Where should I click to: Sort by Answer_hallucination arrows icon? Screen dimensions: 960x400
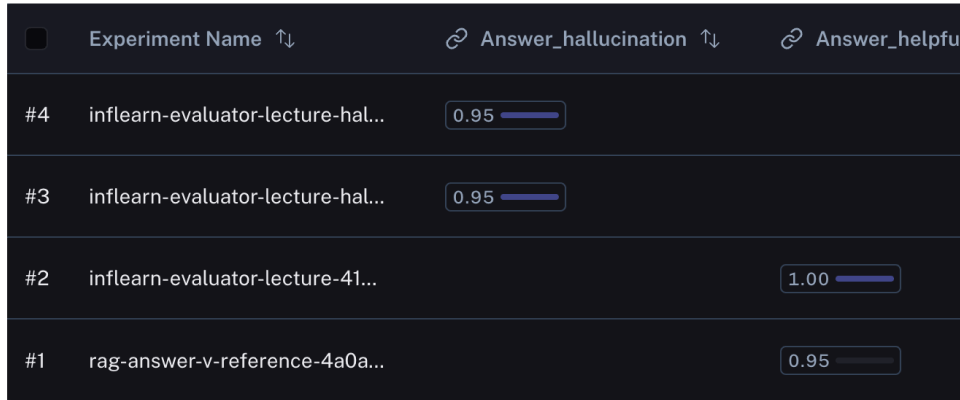710,39
